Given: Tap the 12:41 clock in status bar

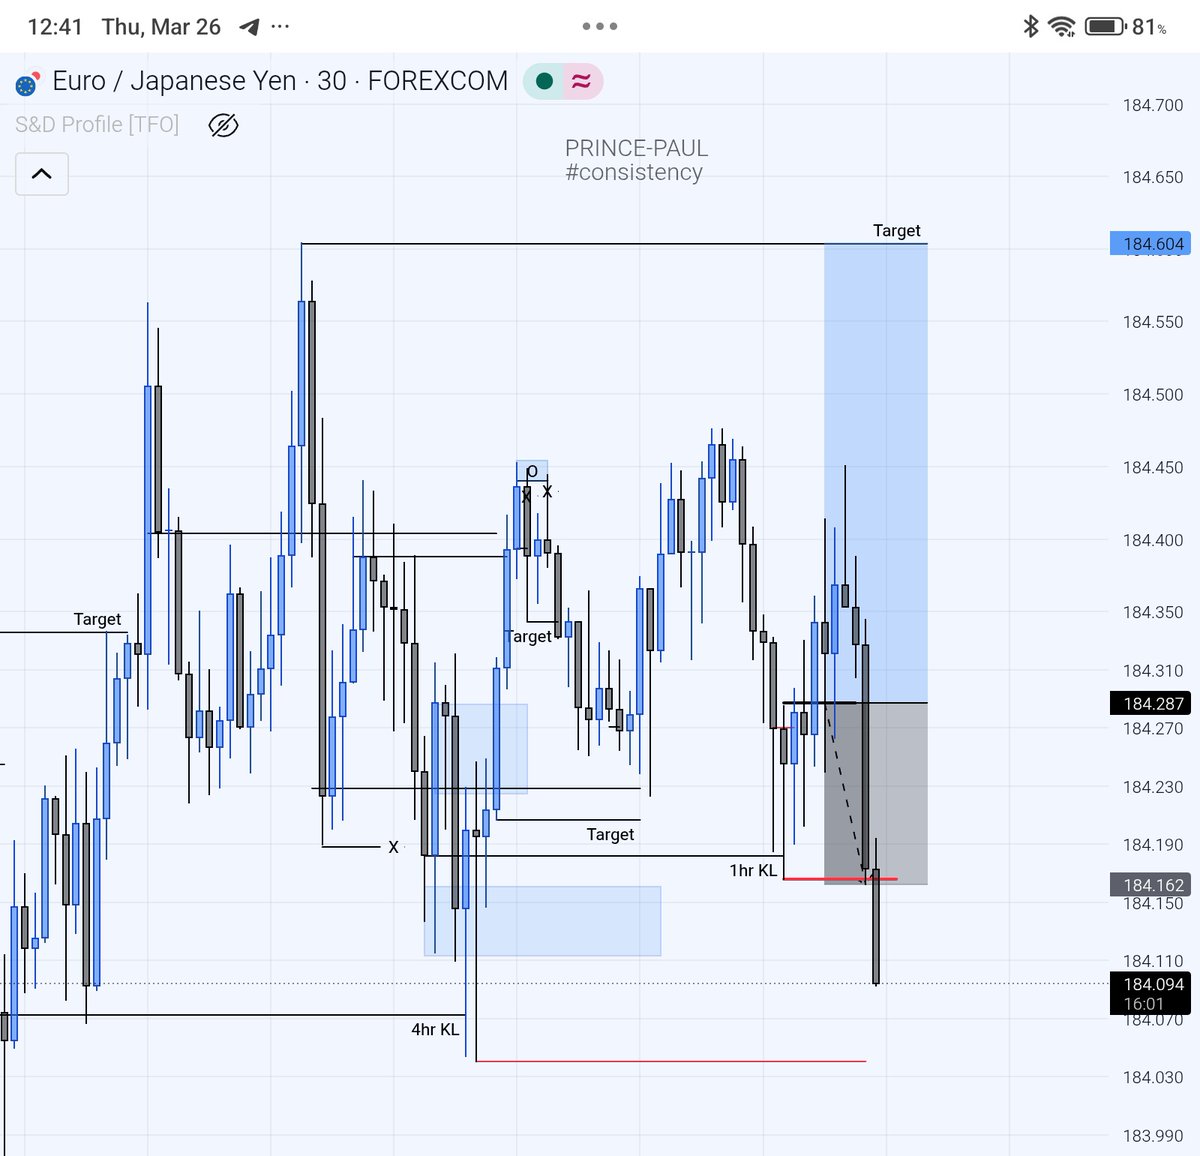Looking at the screenshot, I should click(55, 27).
